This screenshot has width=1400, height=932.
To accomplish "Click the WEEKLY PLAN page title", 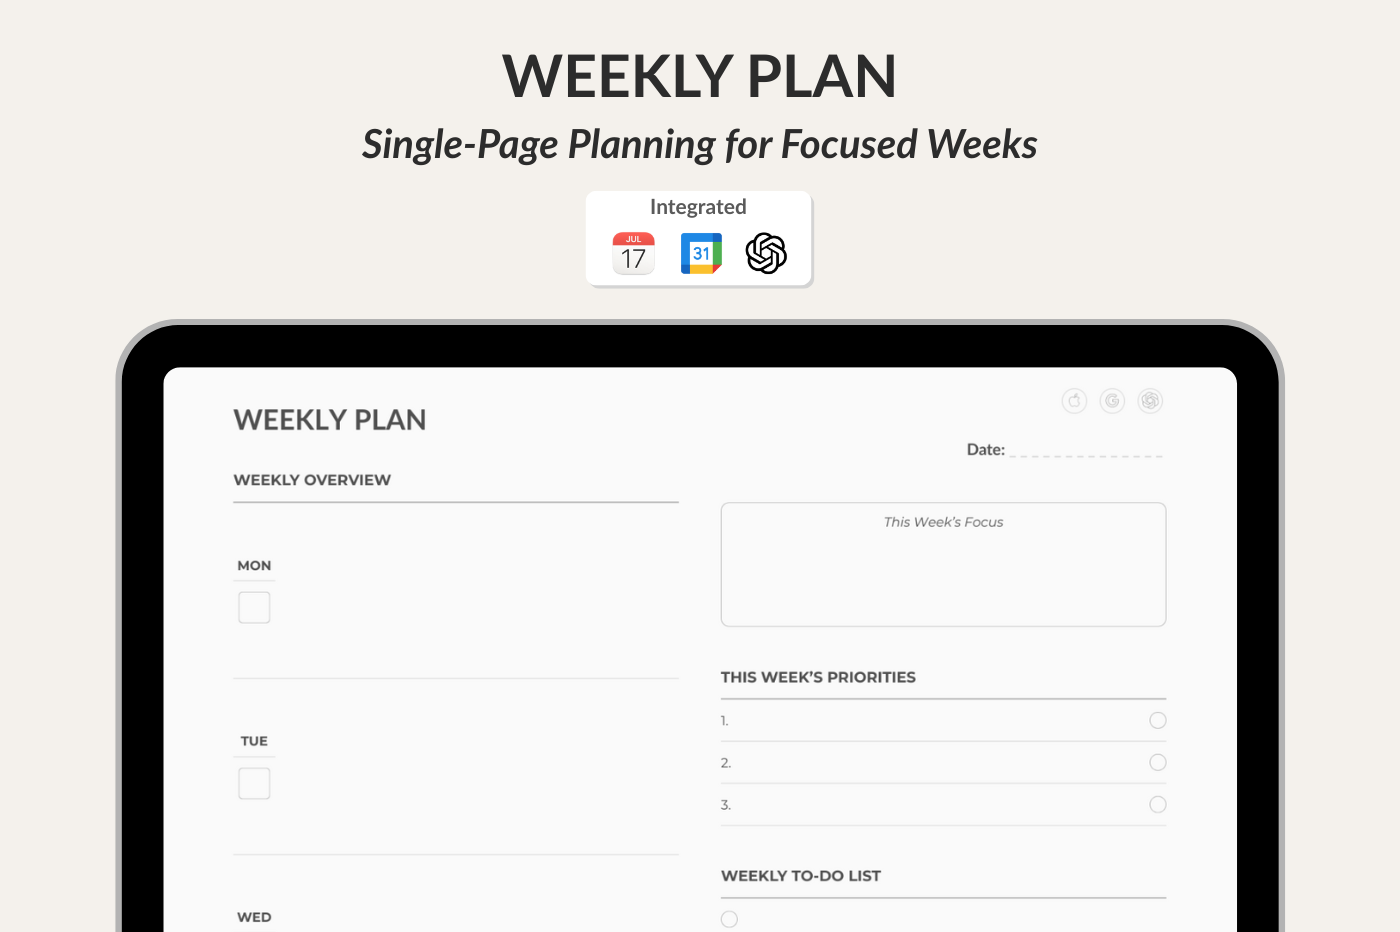I will point(330,420).
